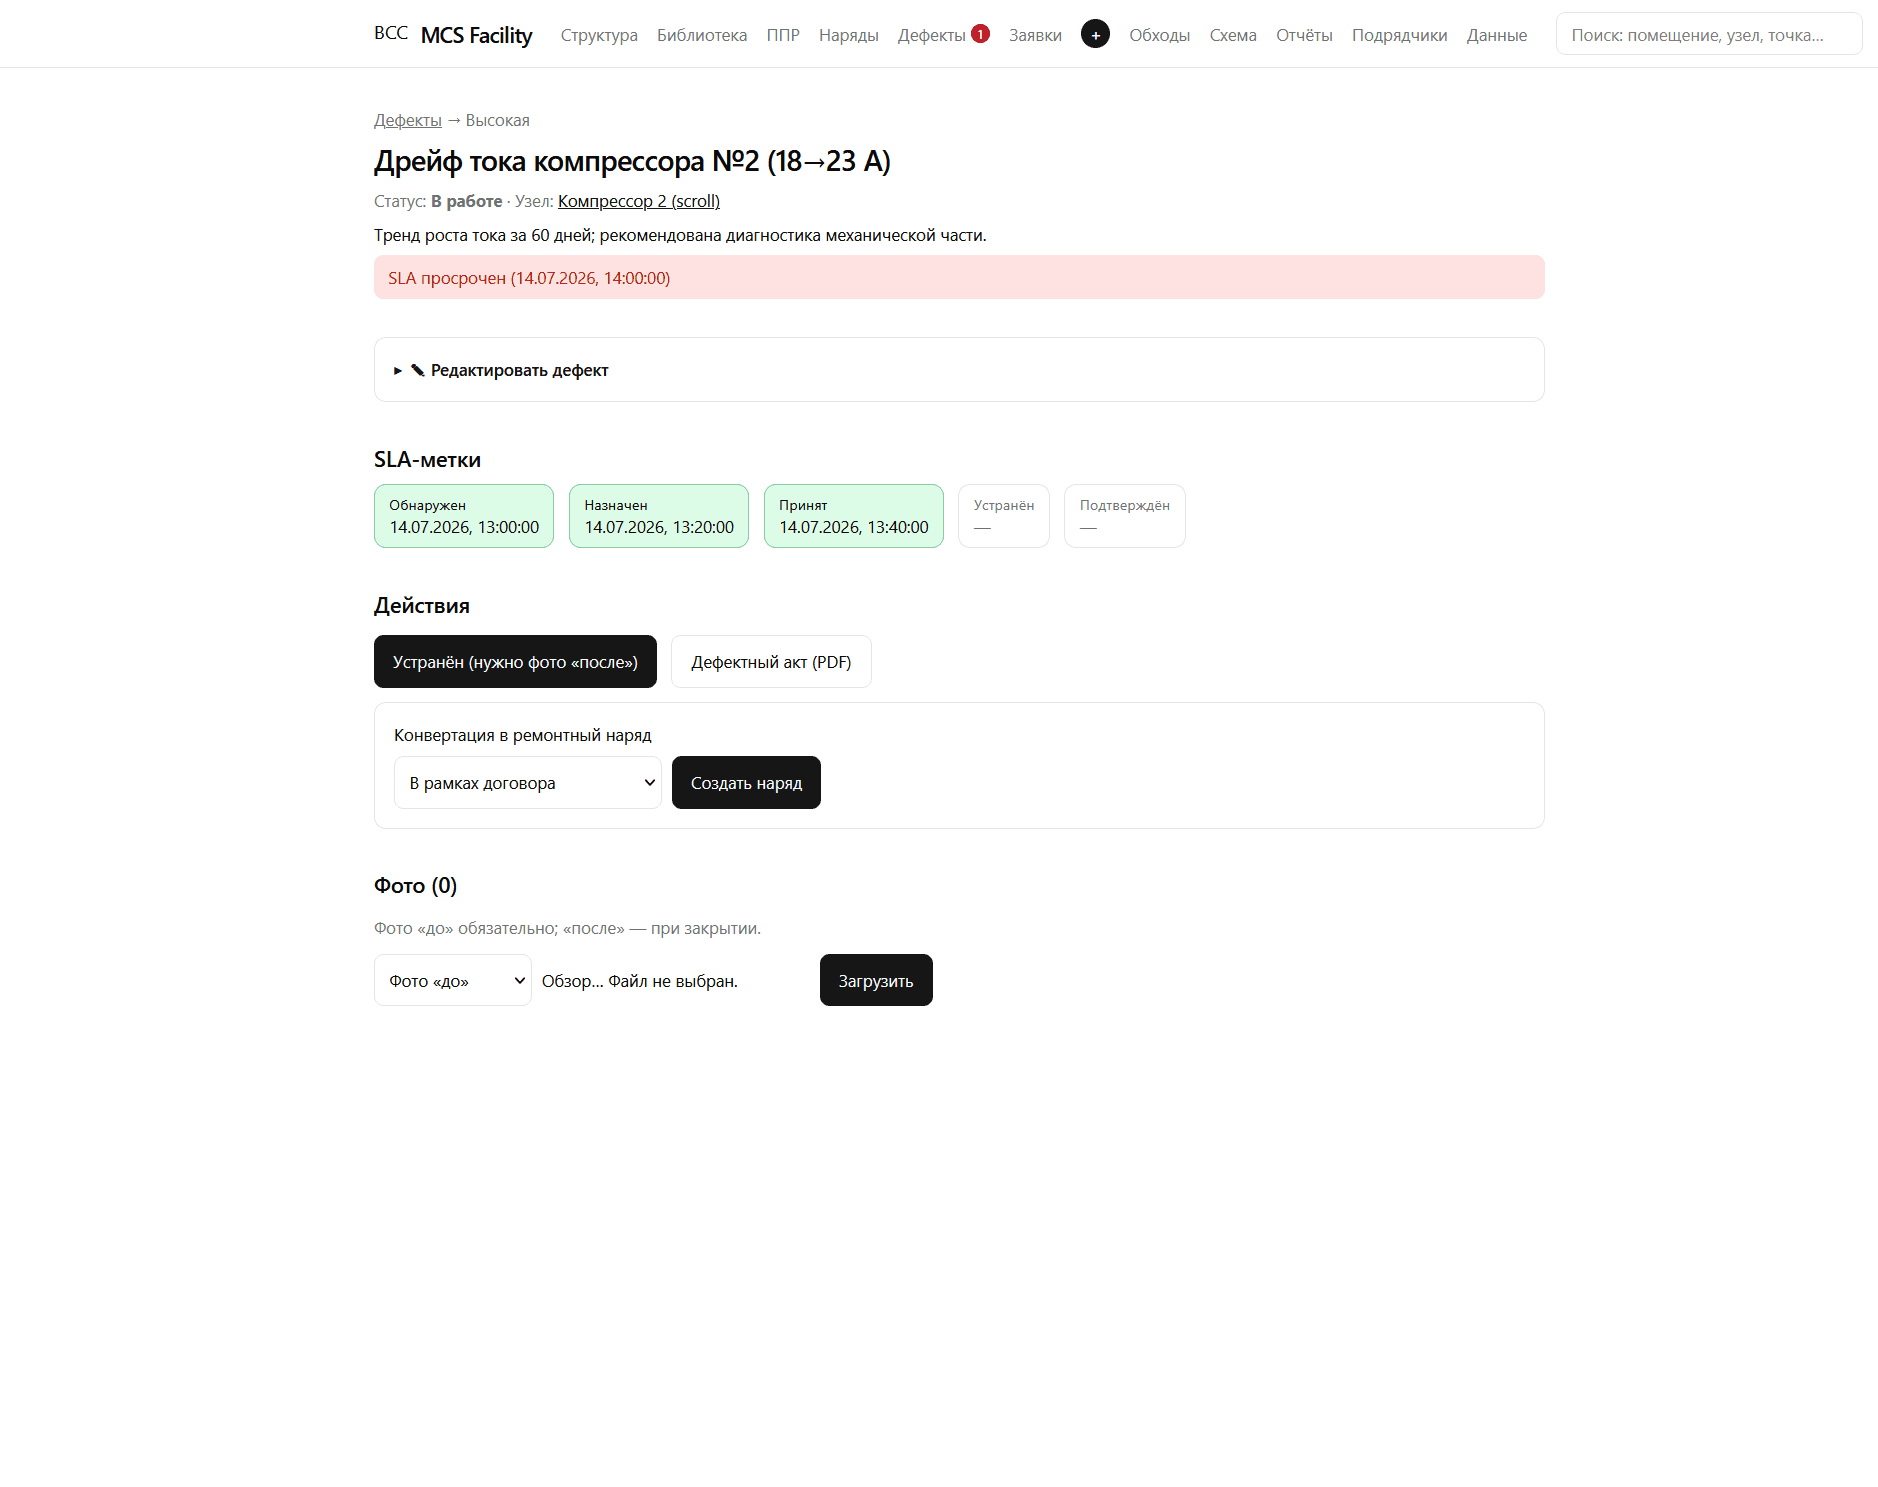The height and width of the screenshot is (1487, 1878).
Task: Click the status text В работе
Action: coord(467,201)
